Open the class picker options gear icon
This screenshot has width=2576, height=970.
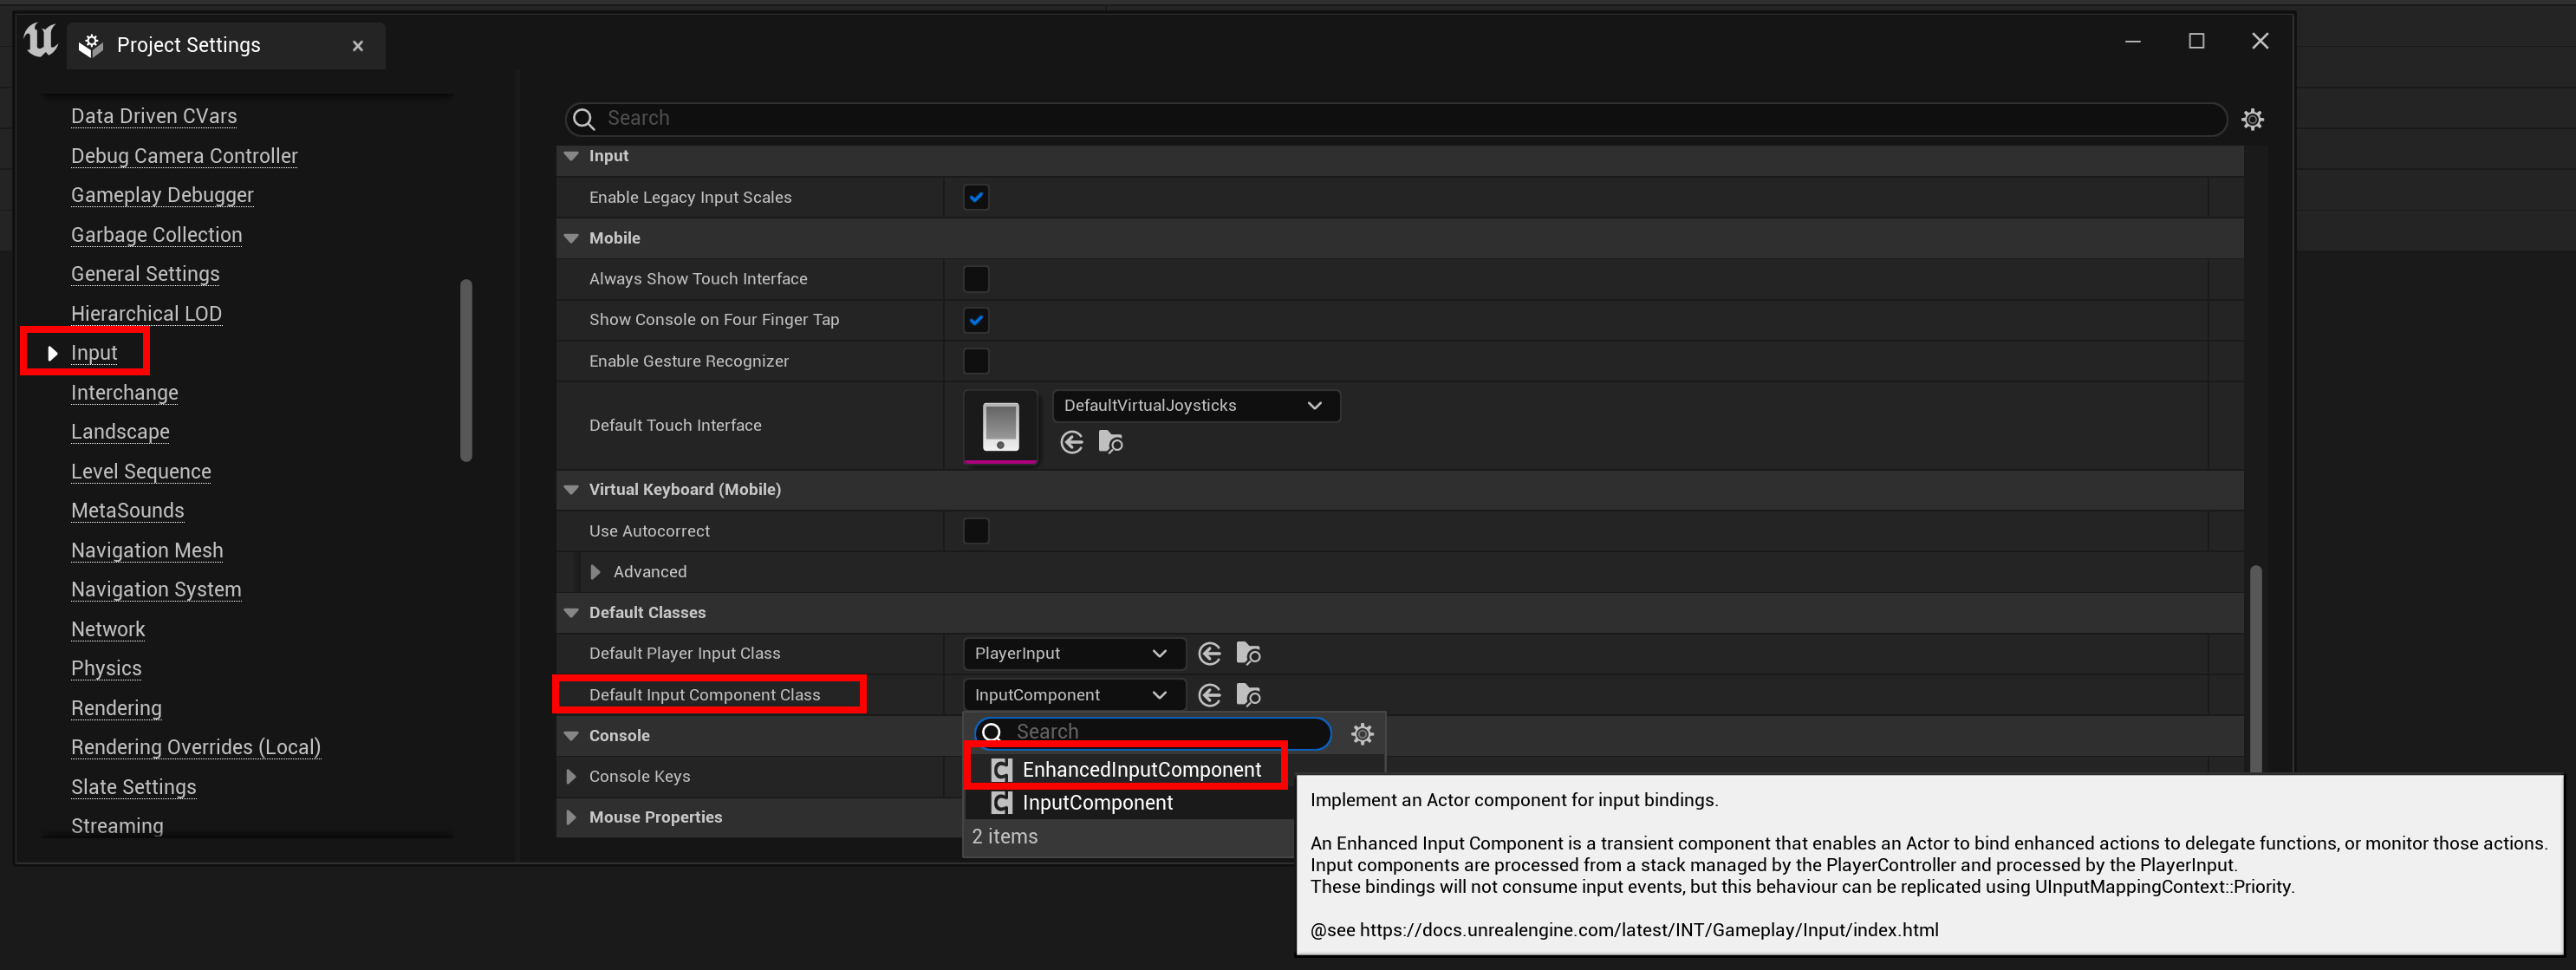pyautogui.click(x=1362, y=734)
